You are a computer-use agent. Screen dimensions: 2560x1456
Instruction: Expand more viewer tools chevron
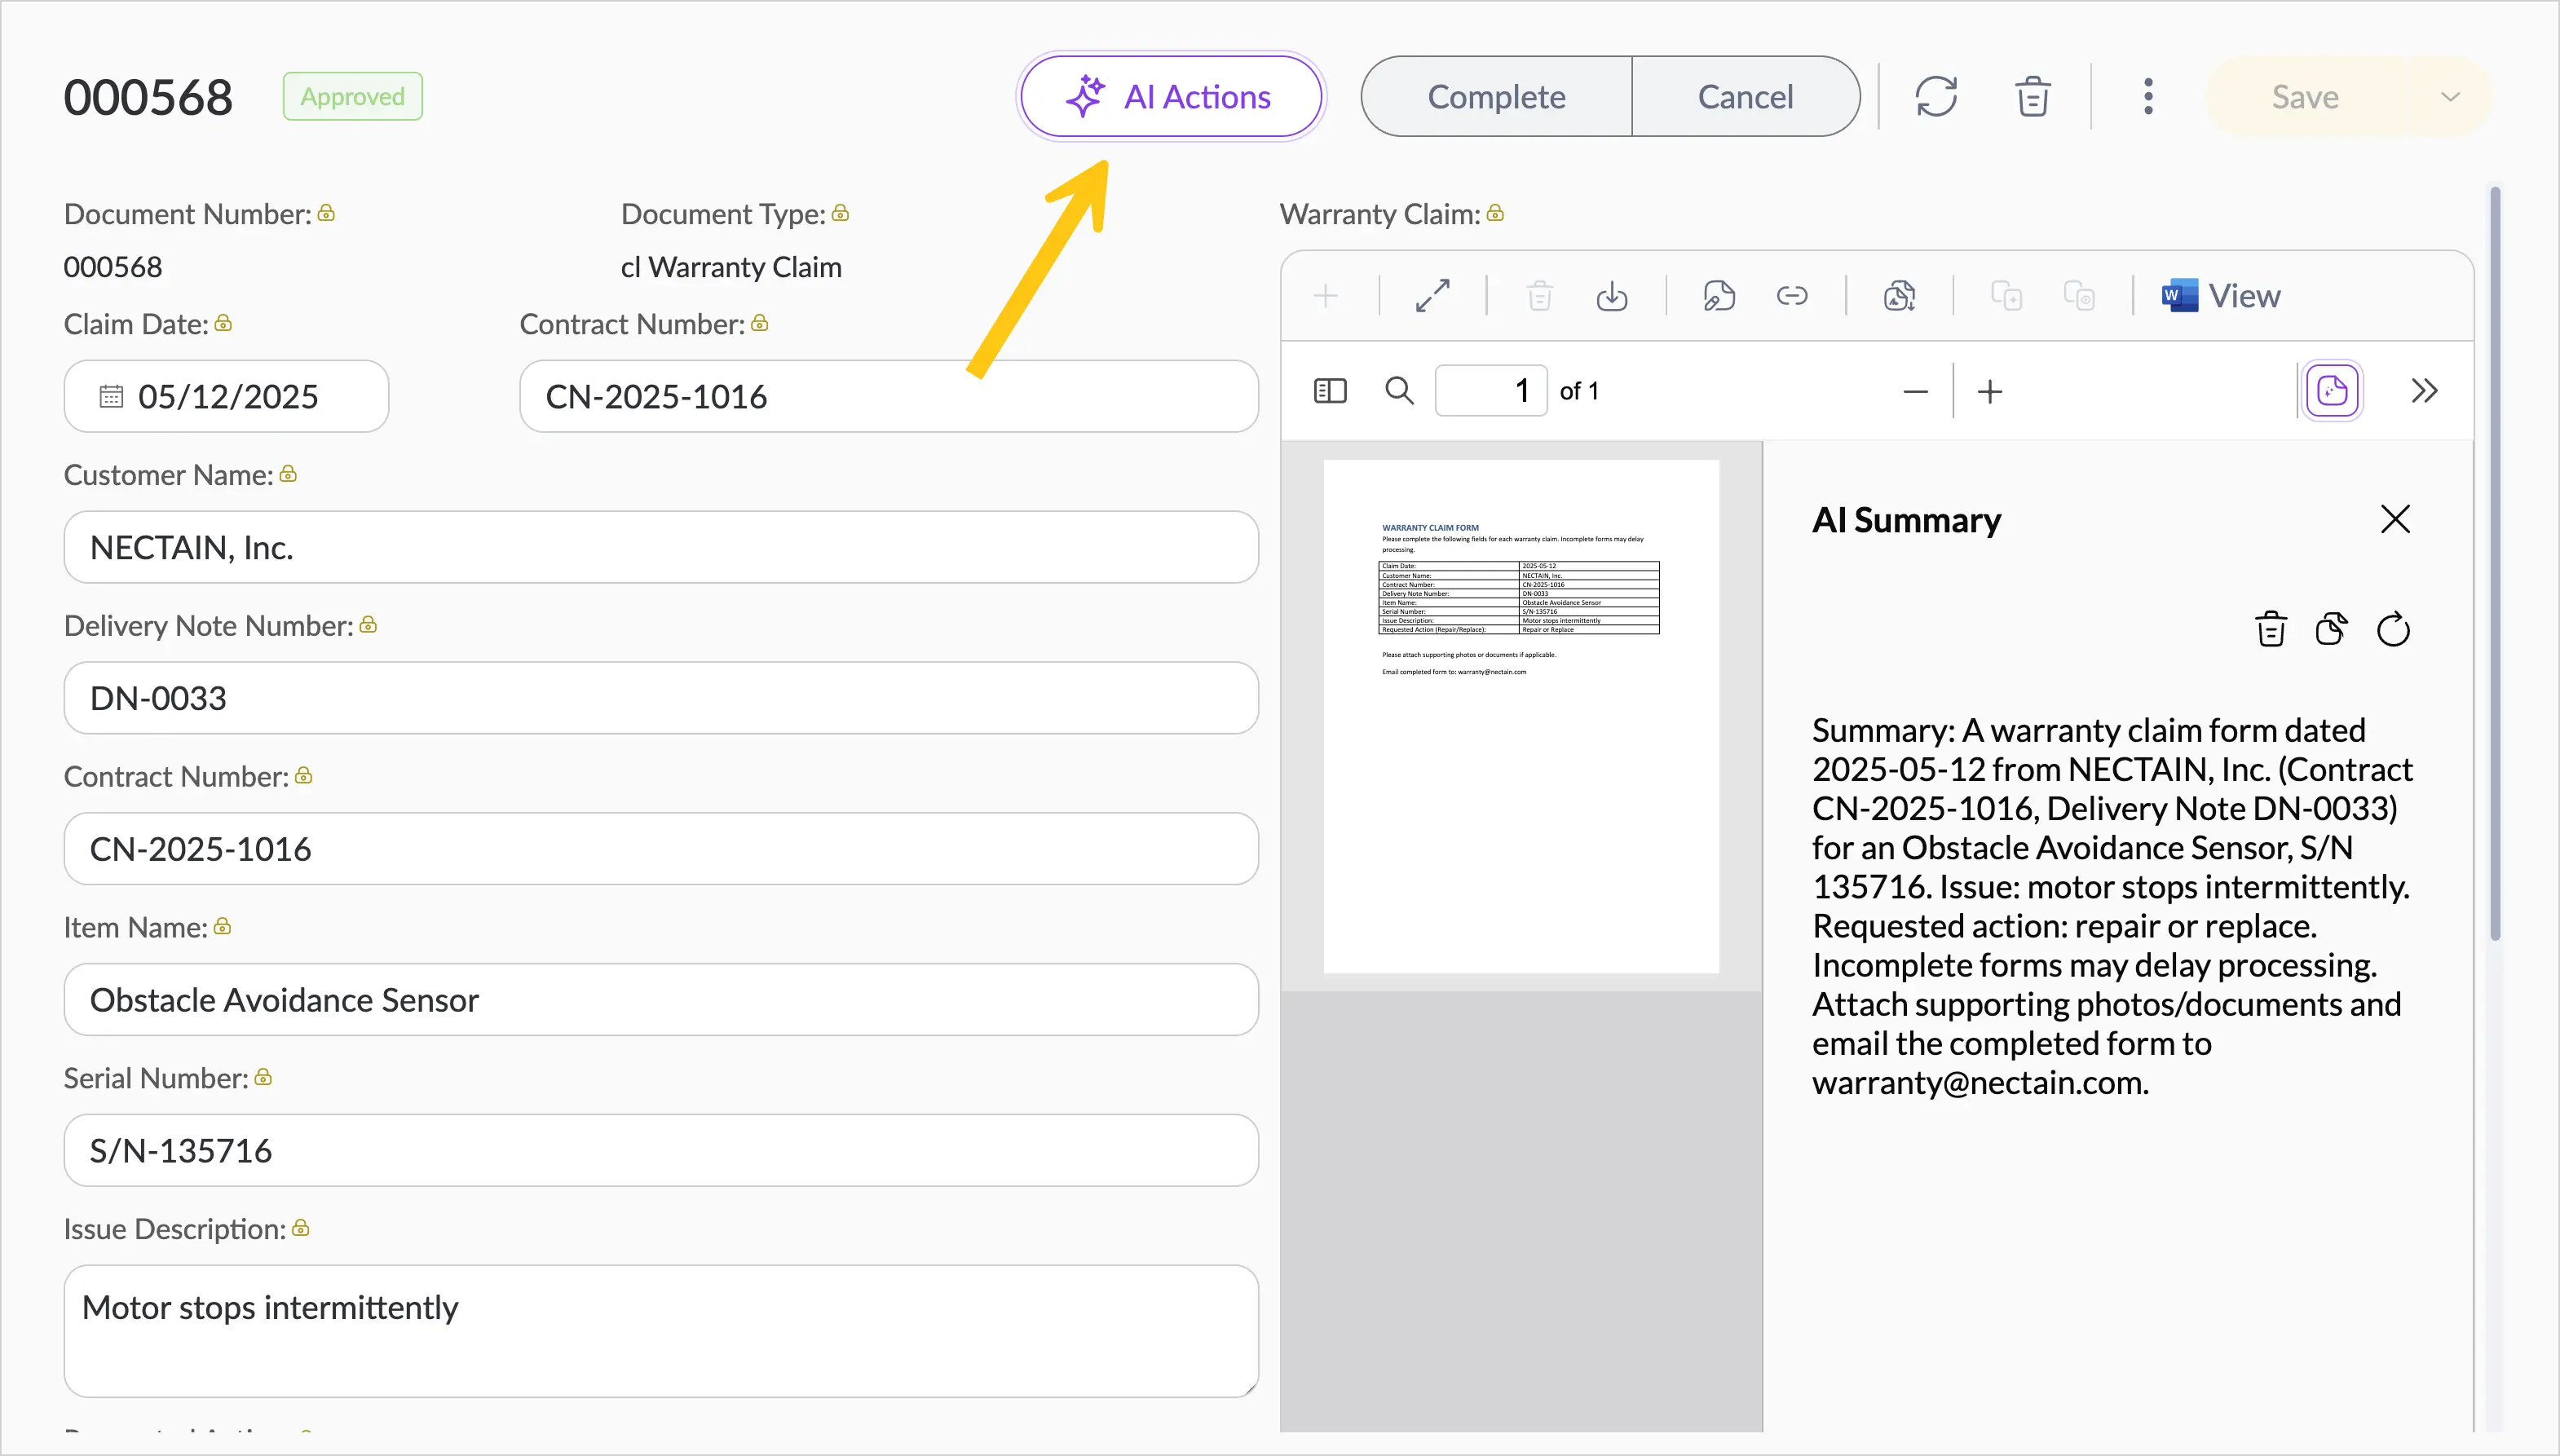pyautogui.click(x=2424, y=391)
